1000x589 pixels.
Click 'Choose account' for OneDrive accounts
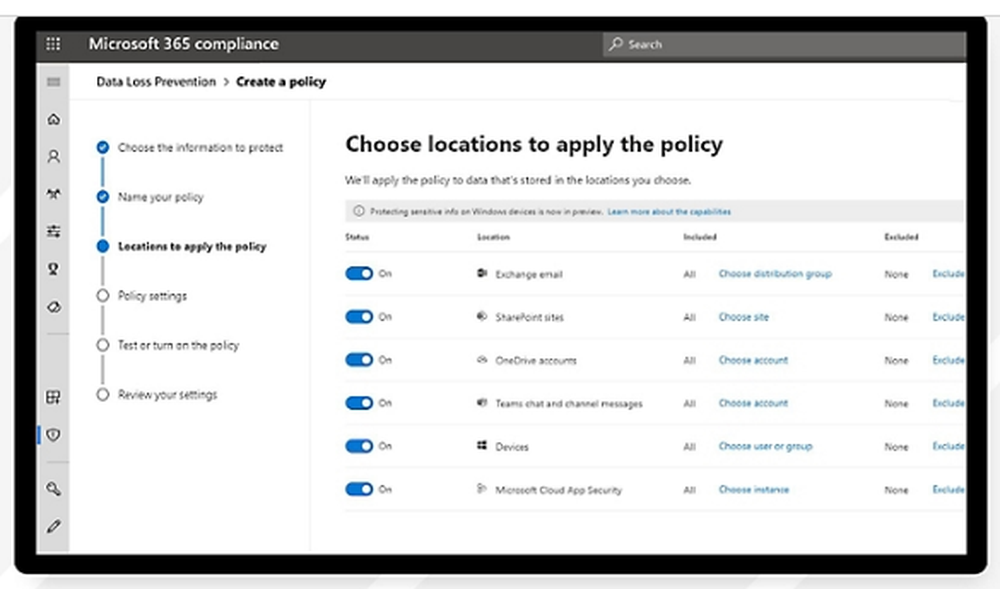[753, 360]
